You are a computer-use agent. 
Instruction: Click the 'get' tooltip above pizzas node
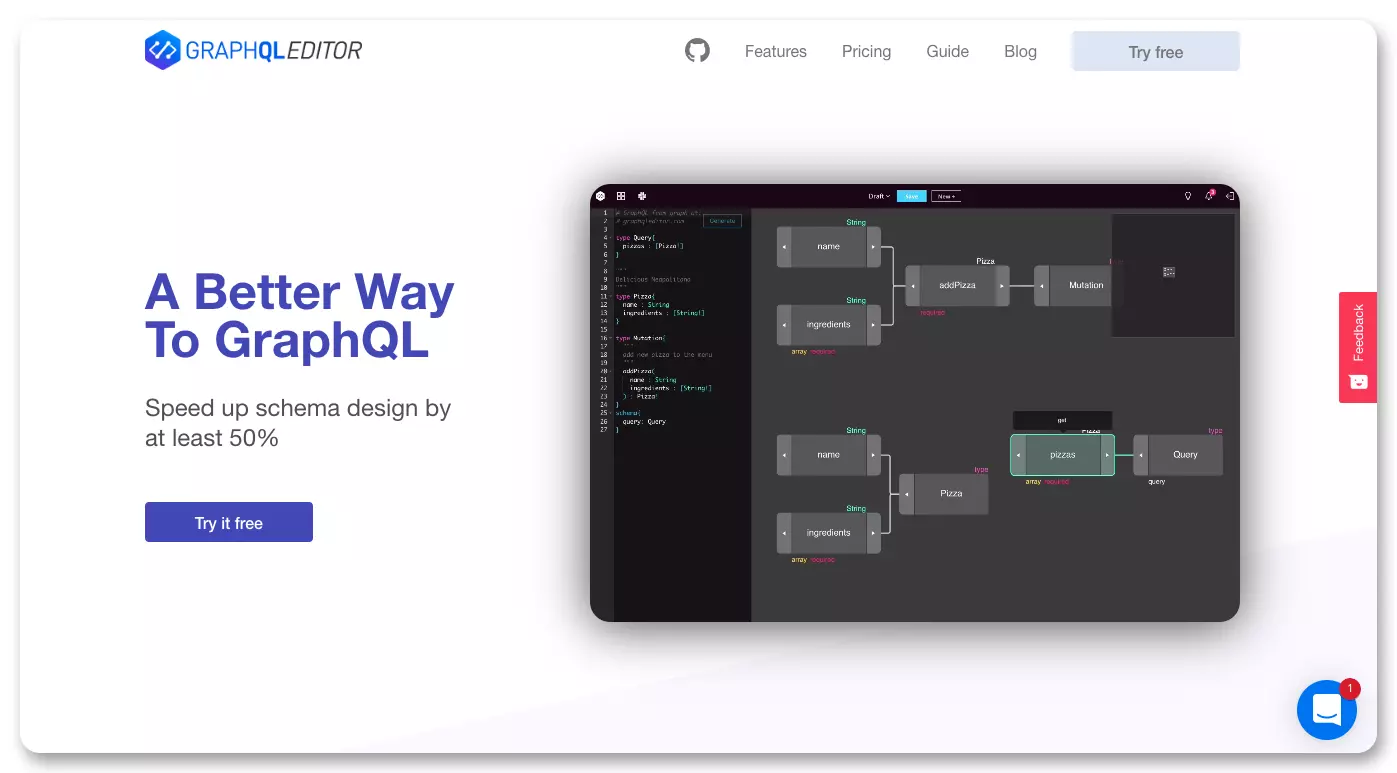[1062, 421]
